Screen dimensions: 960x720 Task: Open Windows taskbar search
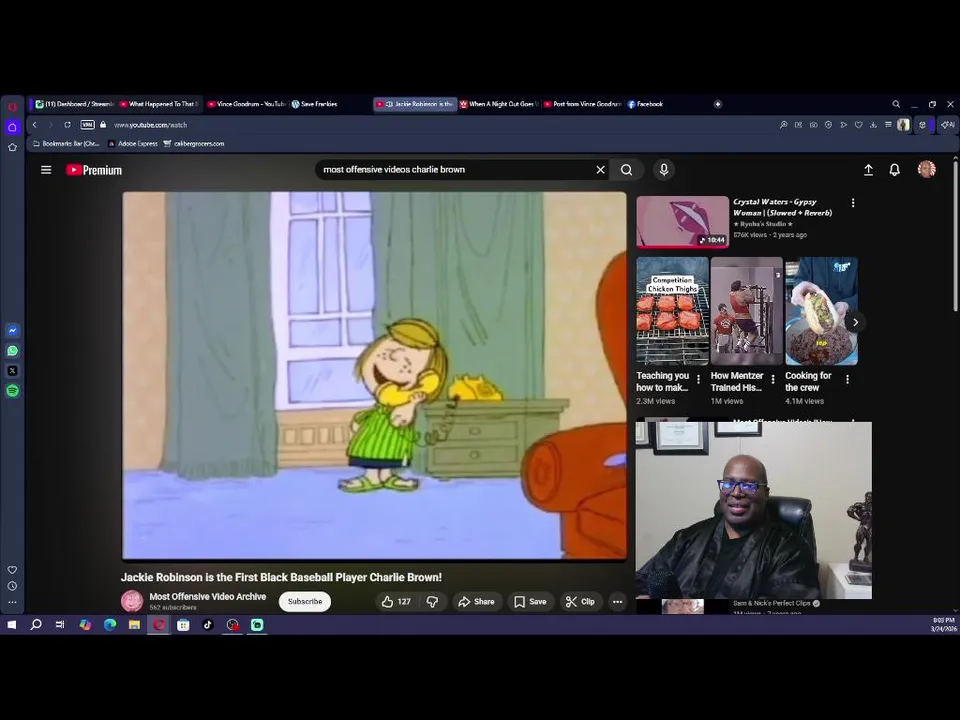click(36, 625)
